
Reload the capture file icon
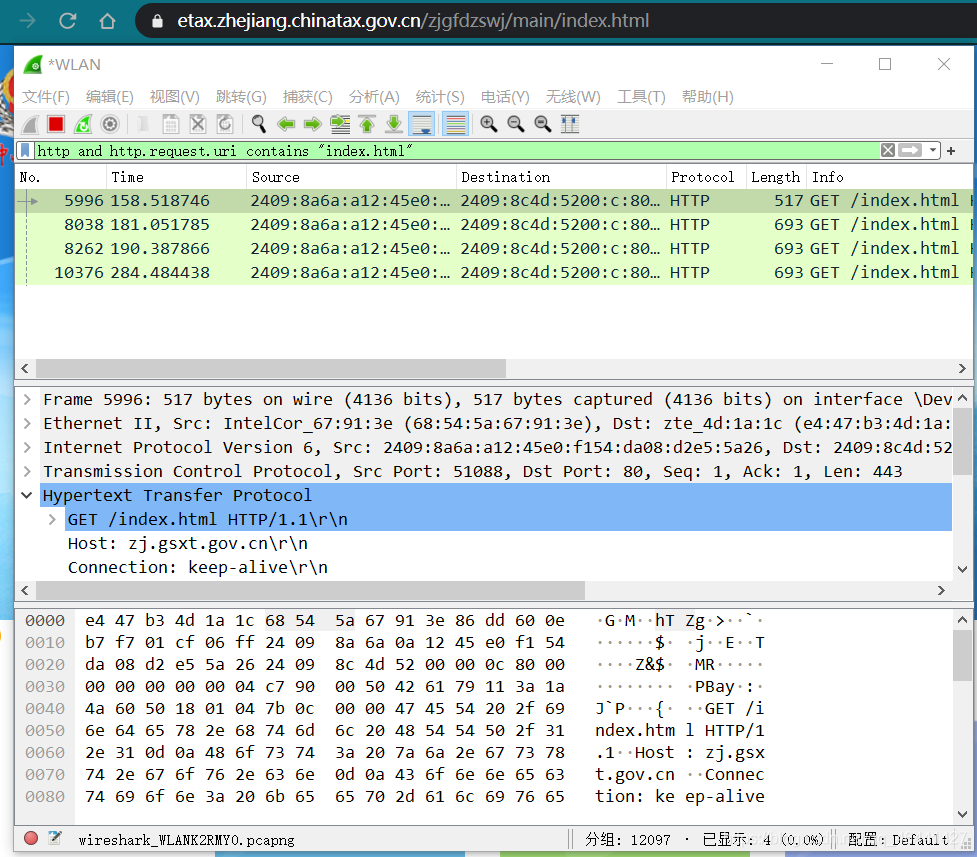[224, 125]
